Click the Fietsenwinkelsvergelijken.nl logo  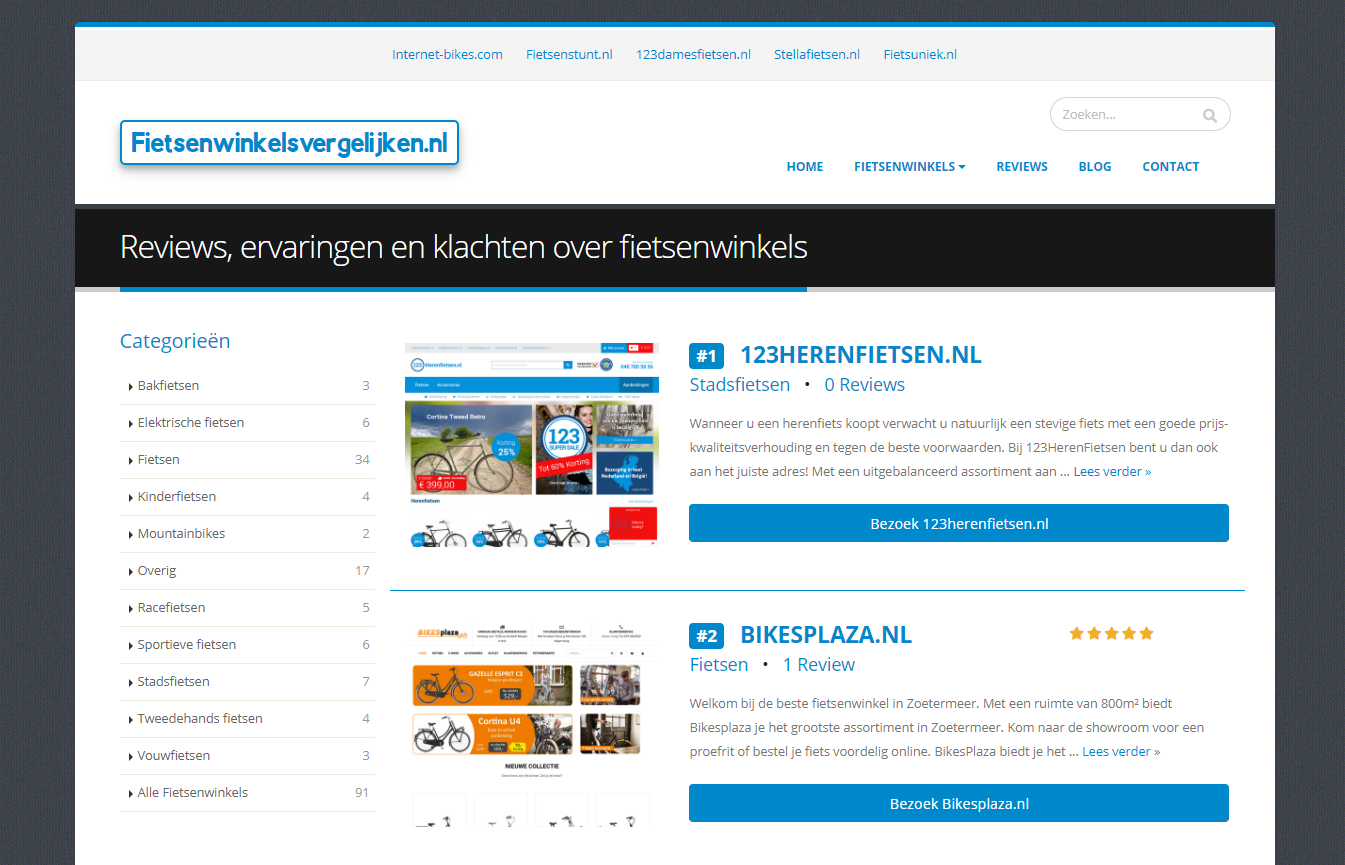[289, 143]
